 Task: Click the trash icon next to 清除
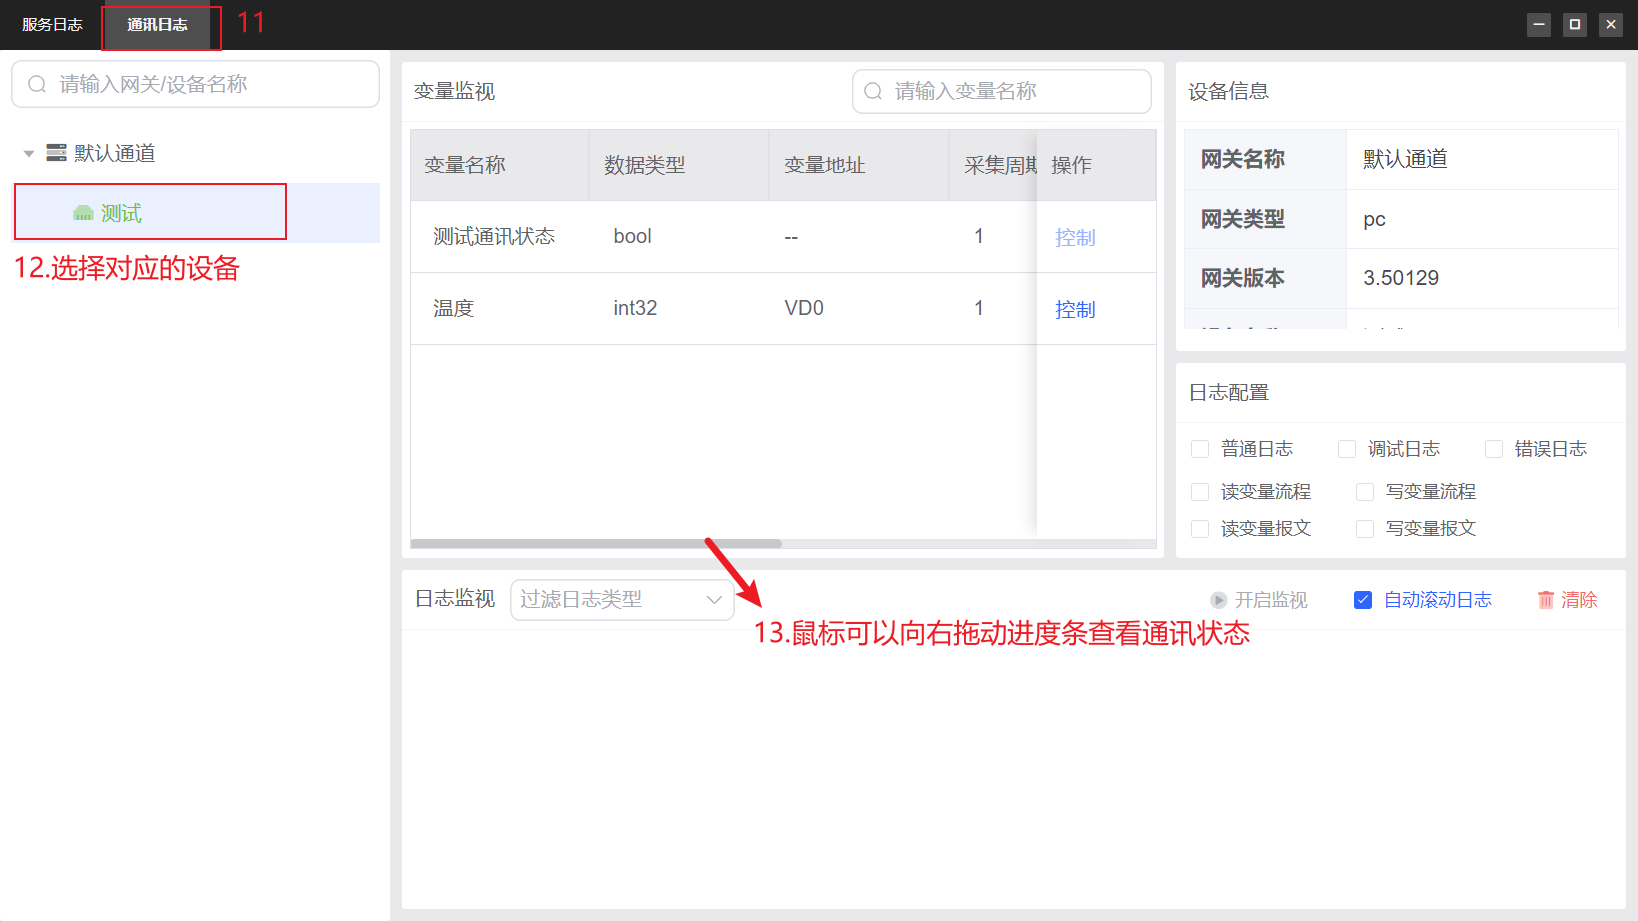point(1546,600)
